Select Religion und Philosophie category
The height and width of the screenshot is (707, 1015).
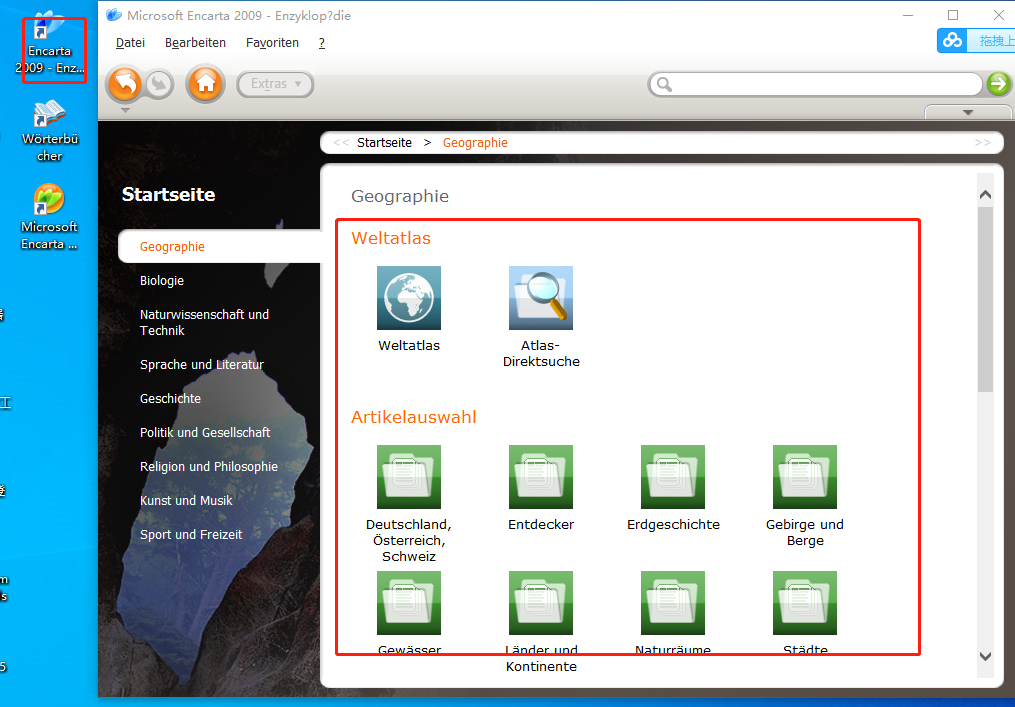coord(209,467)
